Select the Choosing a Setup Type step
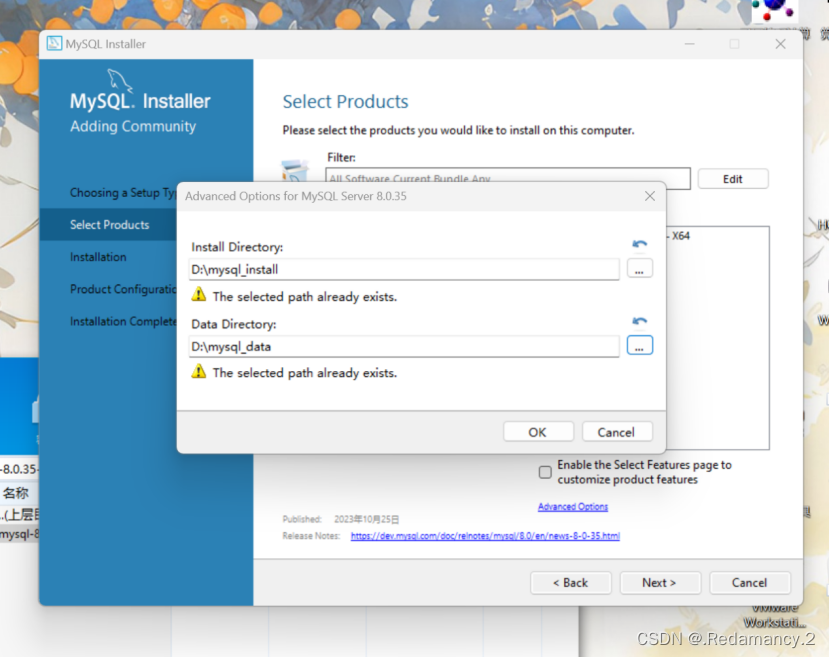The image size is (830, 658). 123,193
